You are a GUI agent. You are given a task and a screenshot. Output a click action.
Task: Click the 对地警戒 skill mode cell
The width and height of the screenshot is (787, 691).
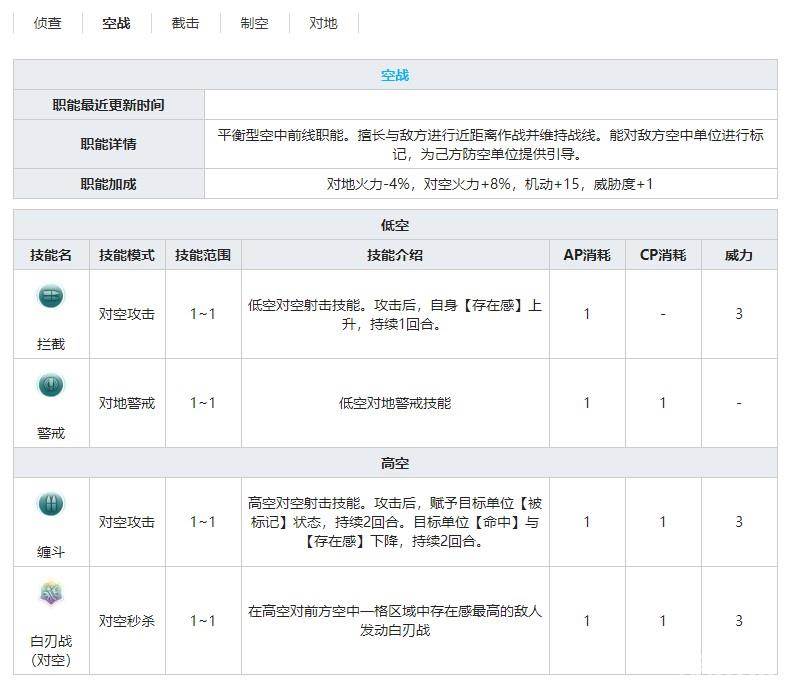127,403
